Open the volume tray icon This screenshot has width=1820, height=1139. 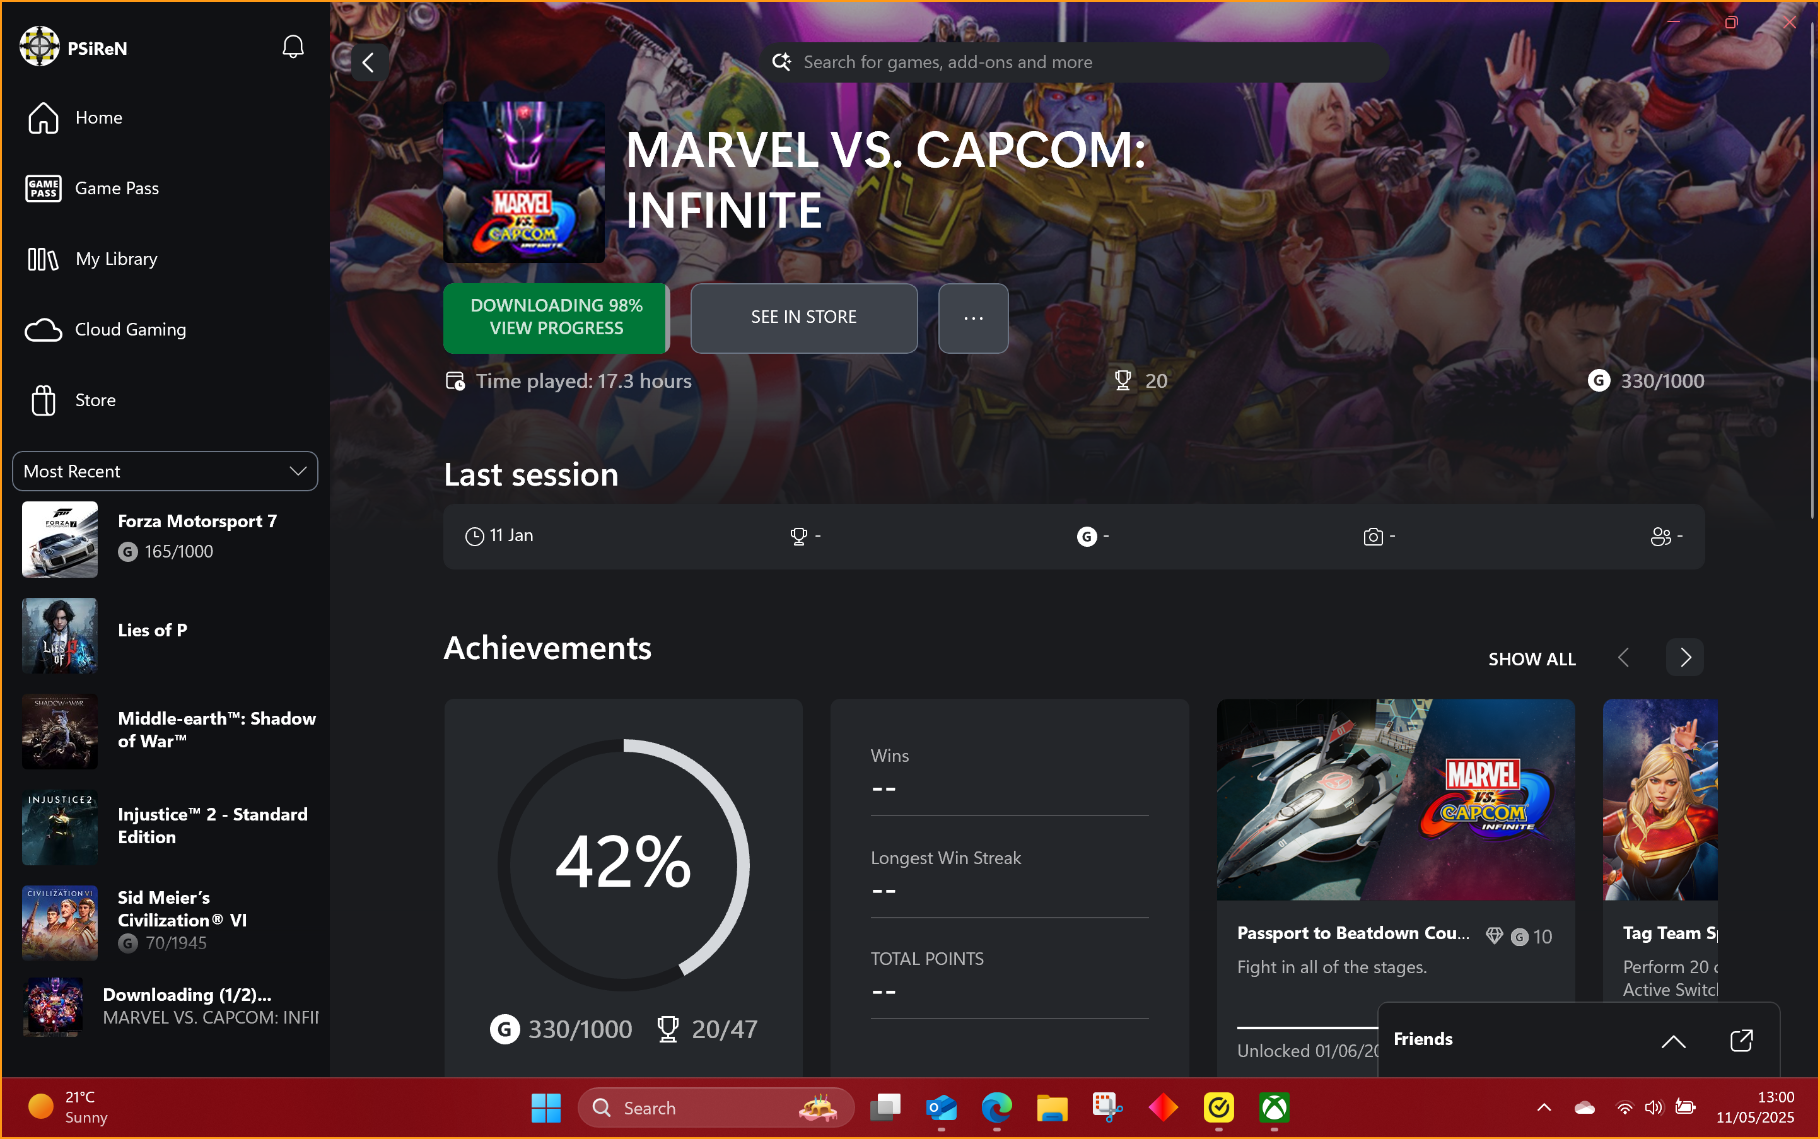click(x=1654, y=1108)
